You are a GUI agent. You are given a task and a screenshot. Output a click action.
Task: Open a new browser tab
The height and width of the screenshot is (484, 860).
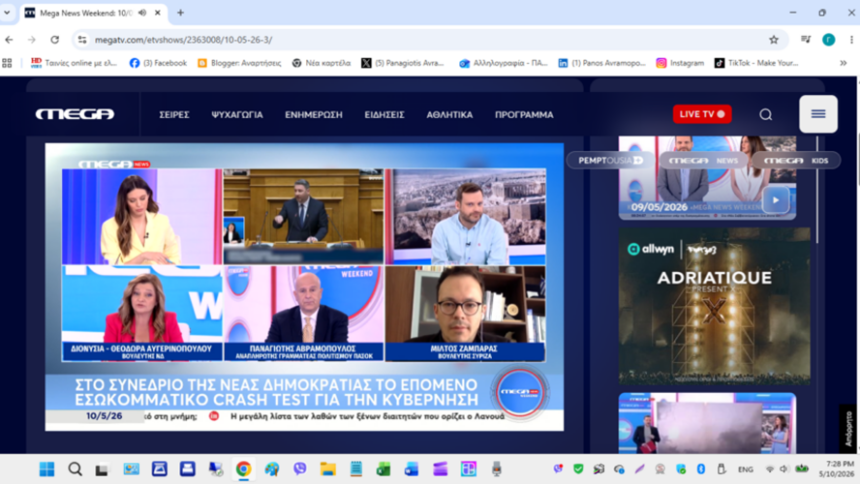tap(180, 13)
